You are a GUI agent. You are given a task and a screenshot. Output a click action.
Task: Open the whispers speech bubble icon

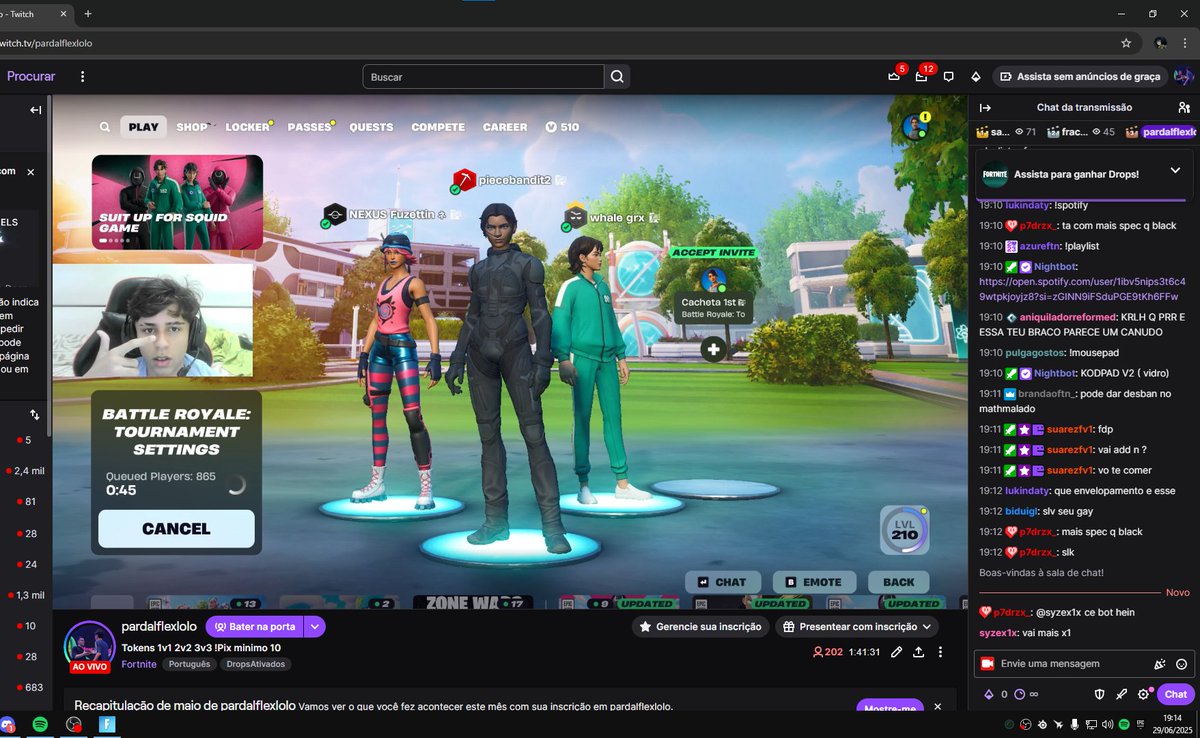point(949,77)
